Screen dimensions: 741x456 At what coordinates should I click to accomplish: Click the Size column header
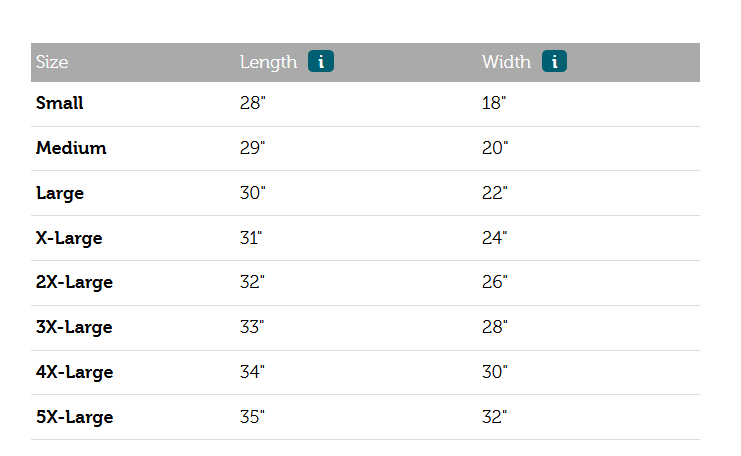(x=52, y=62)
